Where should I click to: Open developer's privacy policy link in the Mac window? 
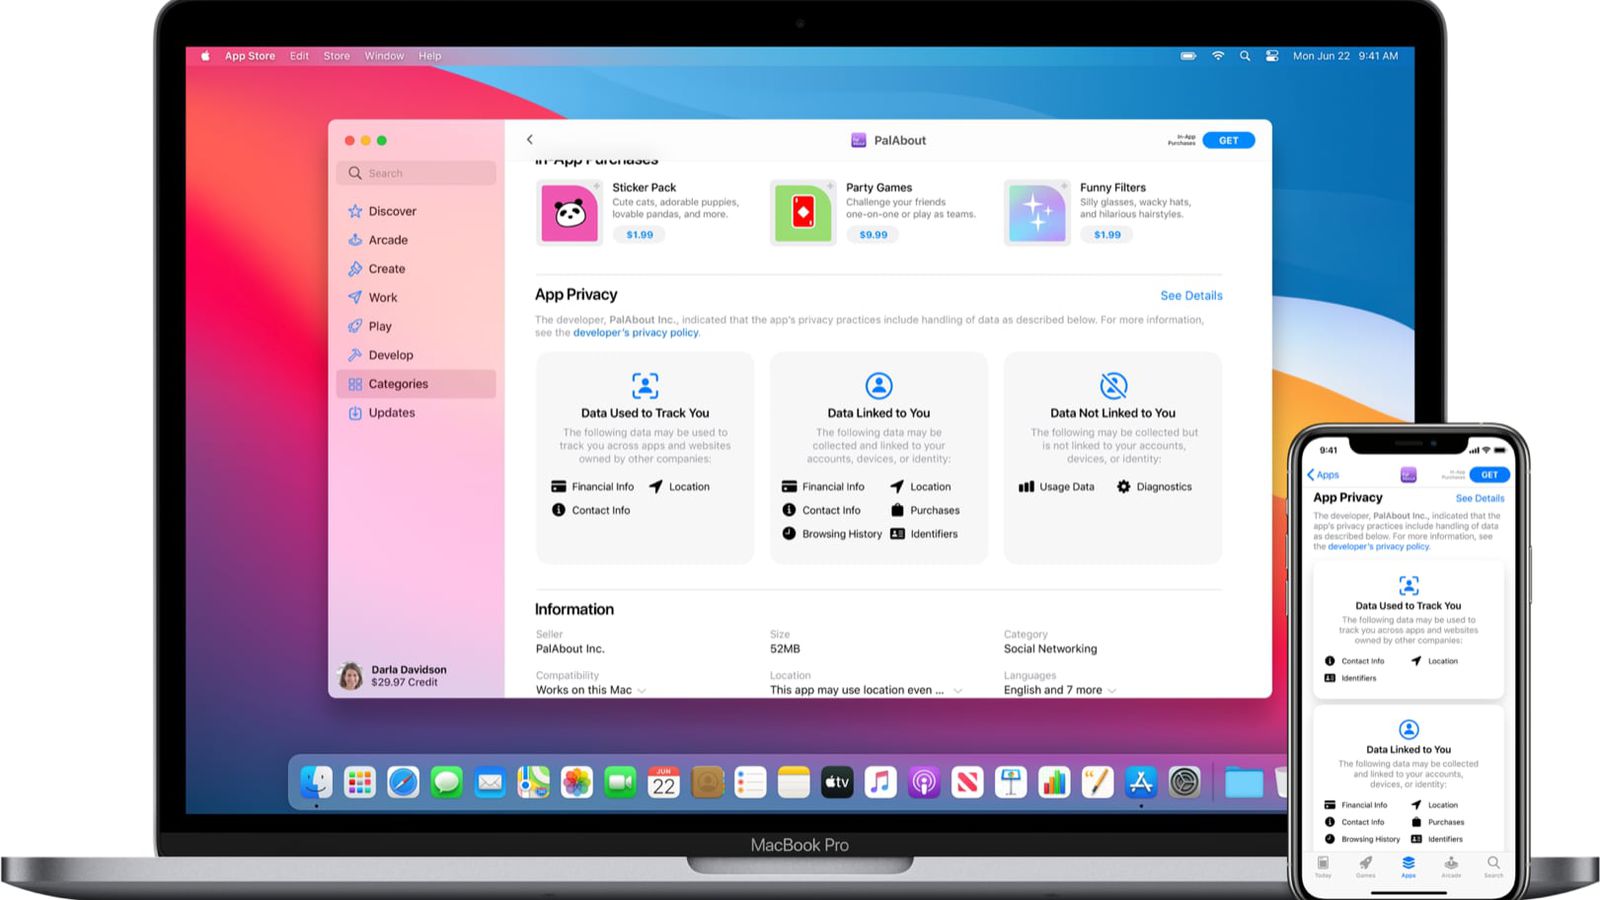coord(635,333)
